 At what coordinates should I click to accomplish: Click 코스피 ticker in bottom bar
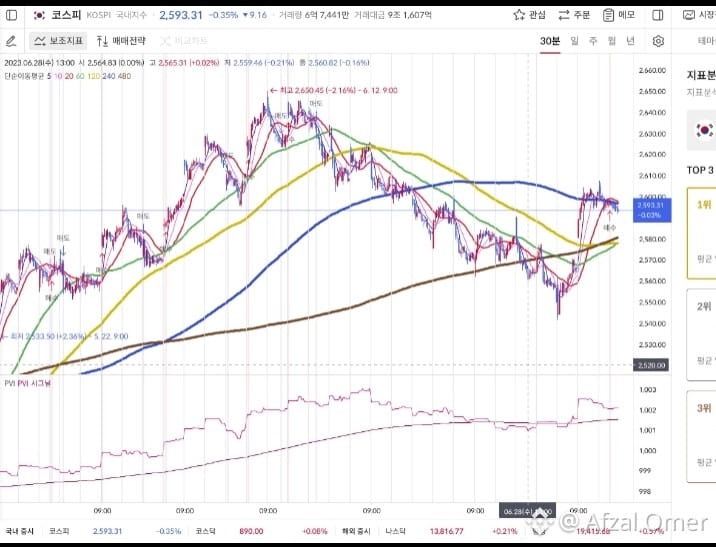click(x=59, y=531)
